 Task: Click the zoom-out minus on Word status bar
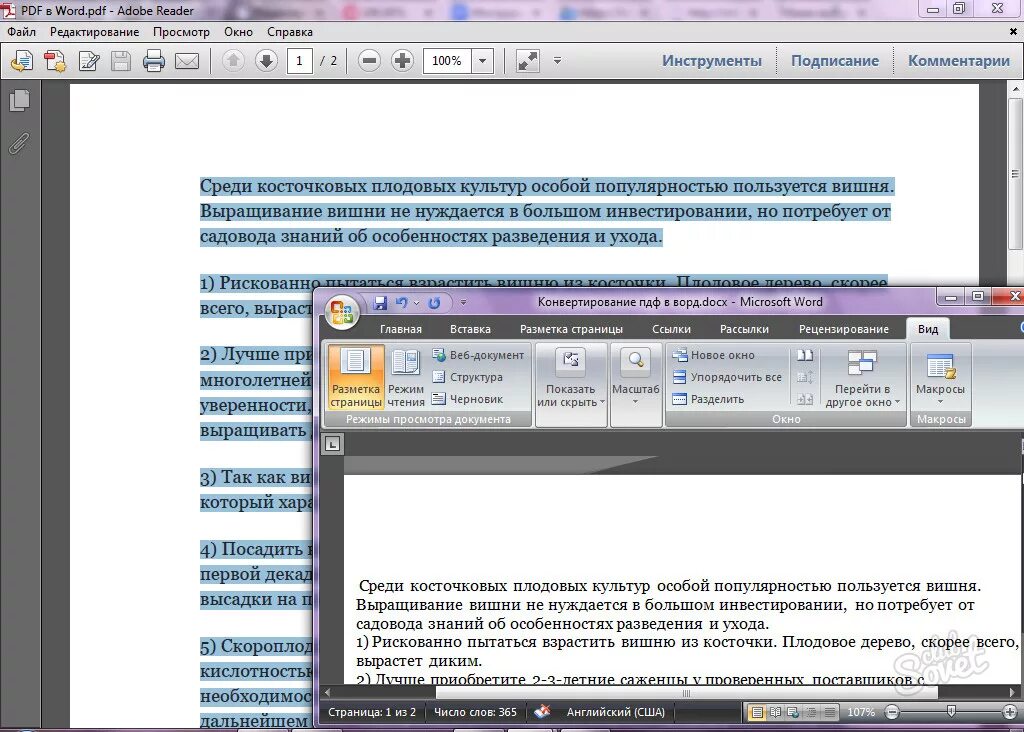click(x=893, y=712)
